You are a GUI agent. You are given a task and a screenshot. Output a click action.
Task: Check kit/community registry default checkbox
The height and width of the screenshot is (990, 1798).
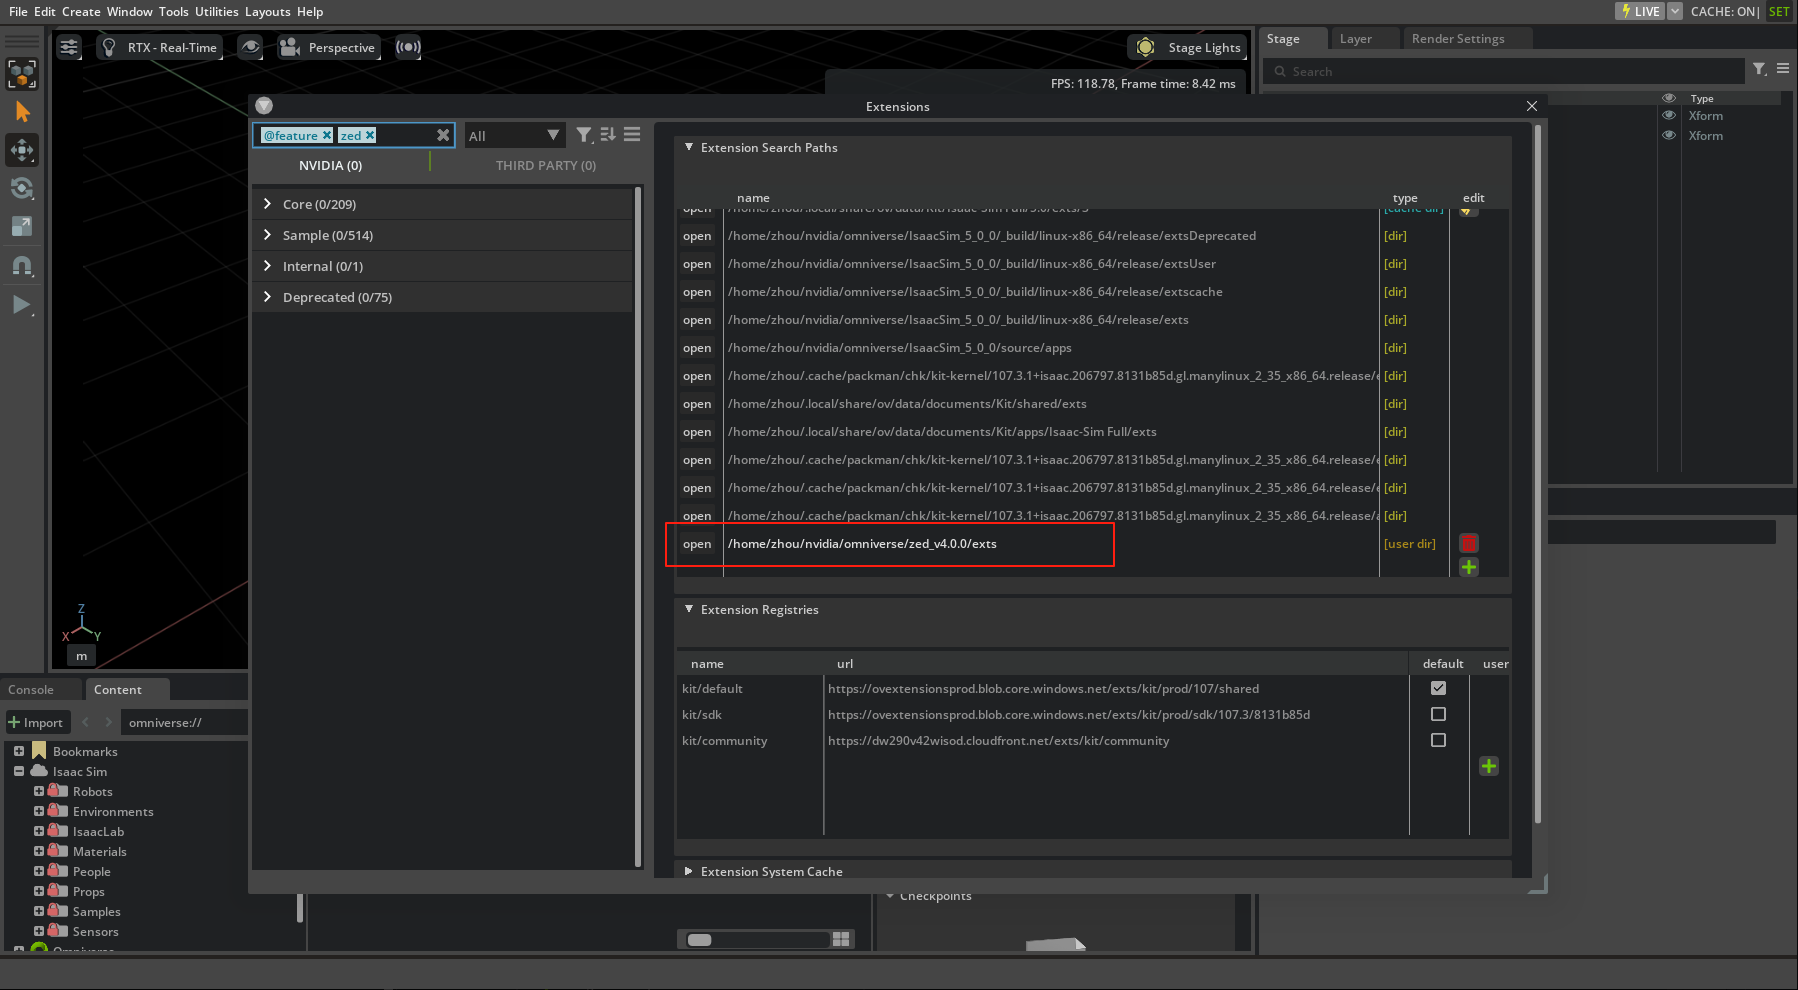pyautogui.click(x=1438, y=740)
